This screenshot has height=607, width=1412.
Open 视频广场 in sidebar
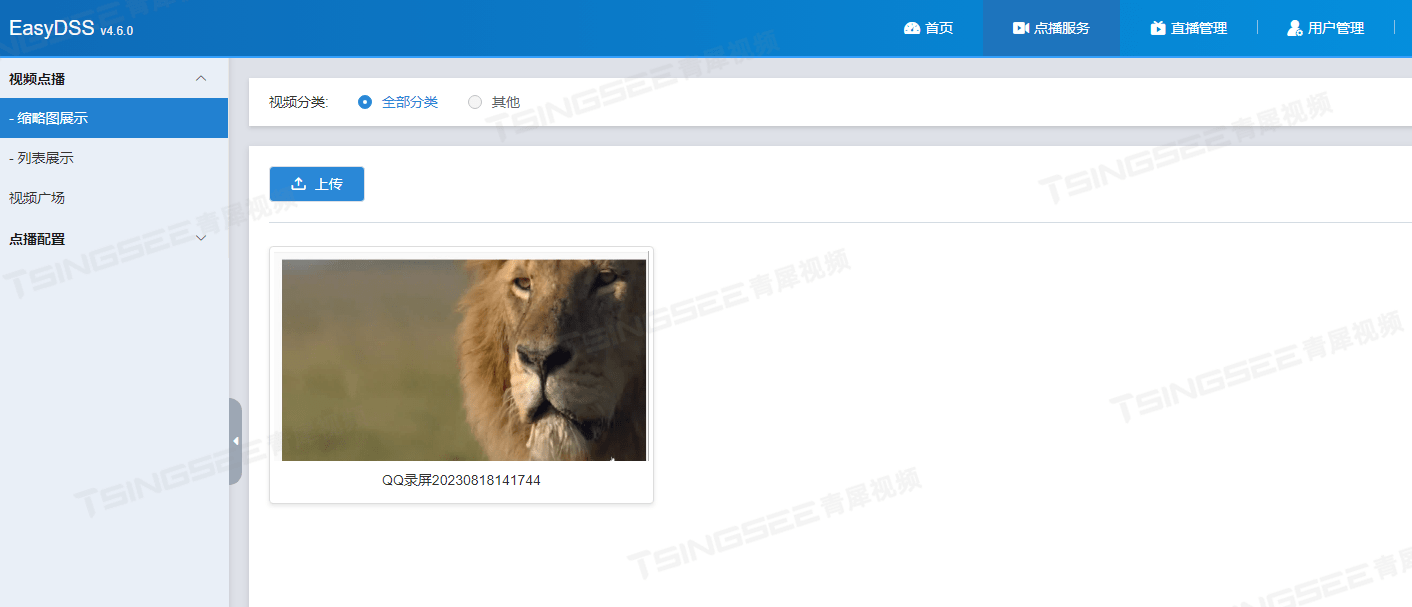coord(114,198)
